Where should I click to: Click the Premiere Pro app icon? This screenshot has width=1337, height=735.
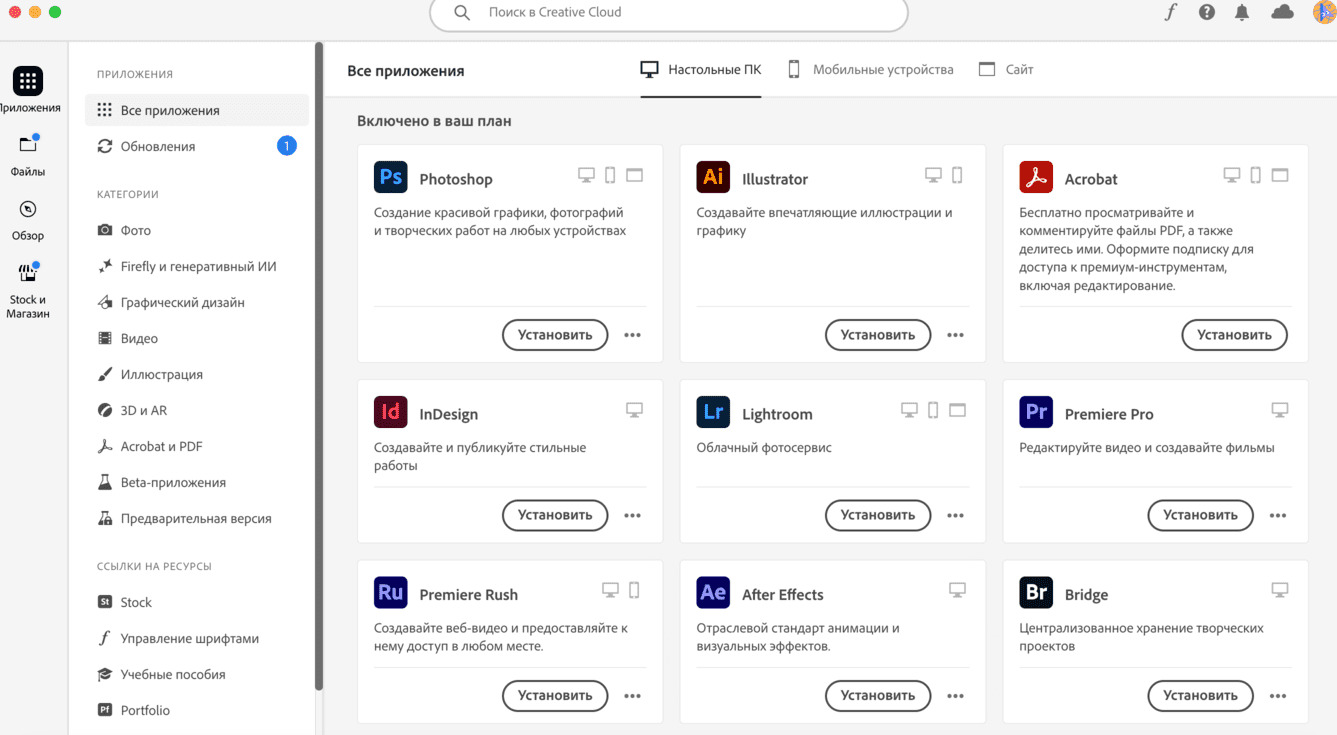click(1036, 412)
